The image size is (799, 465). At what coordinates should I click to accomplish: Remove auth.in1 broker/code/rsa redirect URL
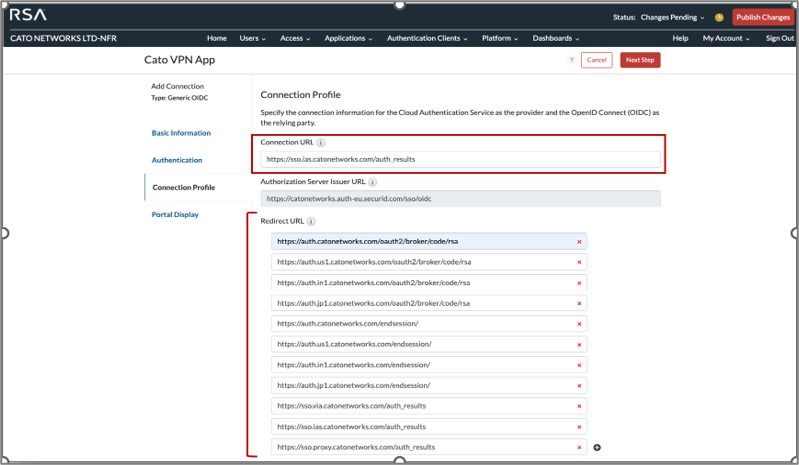tap(579, 283)
